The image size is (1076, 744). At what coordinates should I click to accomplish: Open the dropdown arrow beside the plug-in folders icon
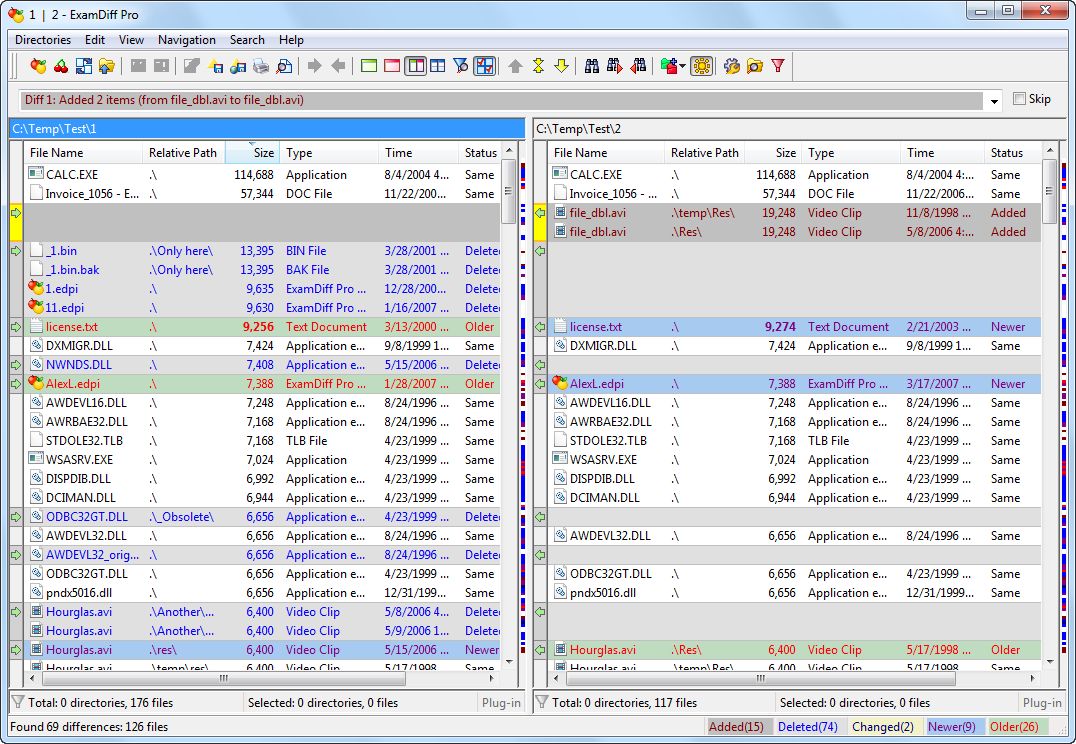[x=682, y=66]
